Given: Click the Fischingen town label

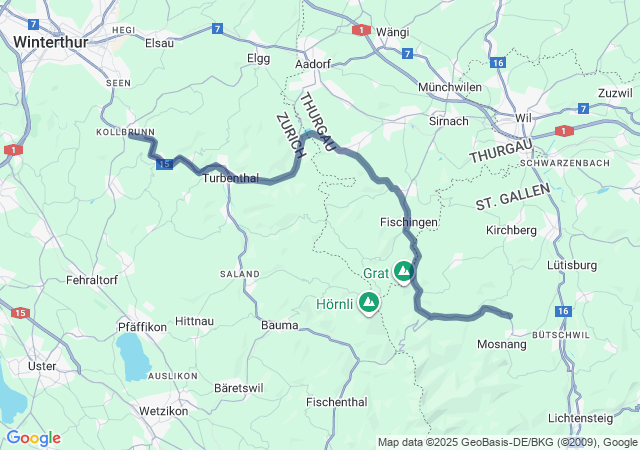Looking at the screenshot, I should [x=409, y=222].
